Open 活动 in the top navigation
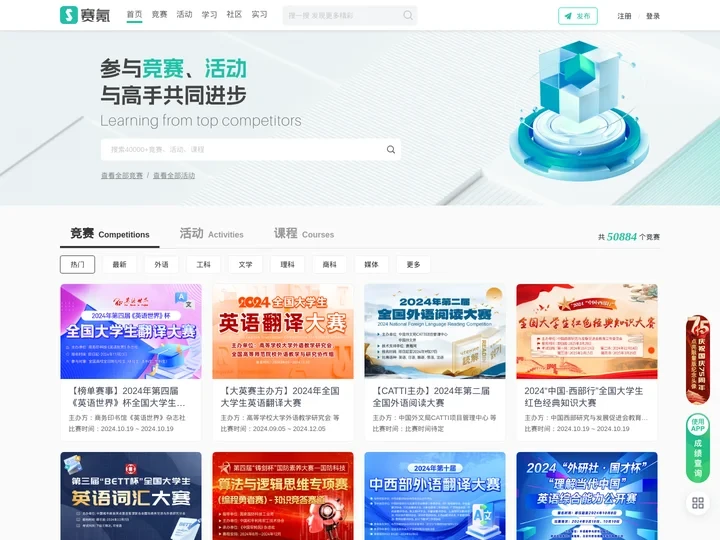The width and height of the screenshot is (720, 540). 185,15
